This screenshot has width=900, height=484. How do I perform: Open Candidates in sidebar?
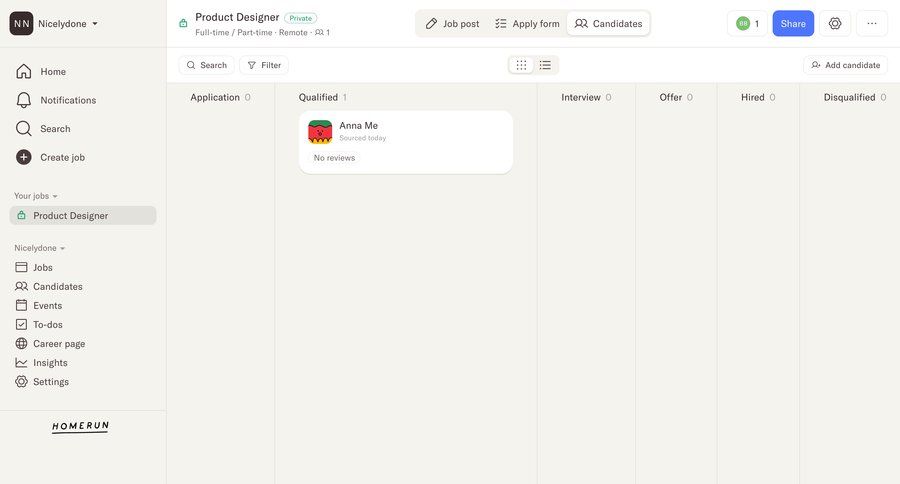tap(49, 286)
